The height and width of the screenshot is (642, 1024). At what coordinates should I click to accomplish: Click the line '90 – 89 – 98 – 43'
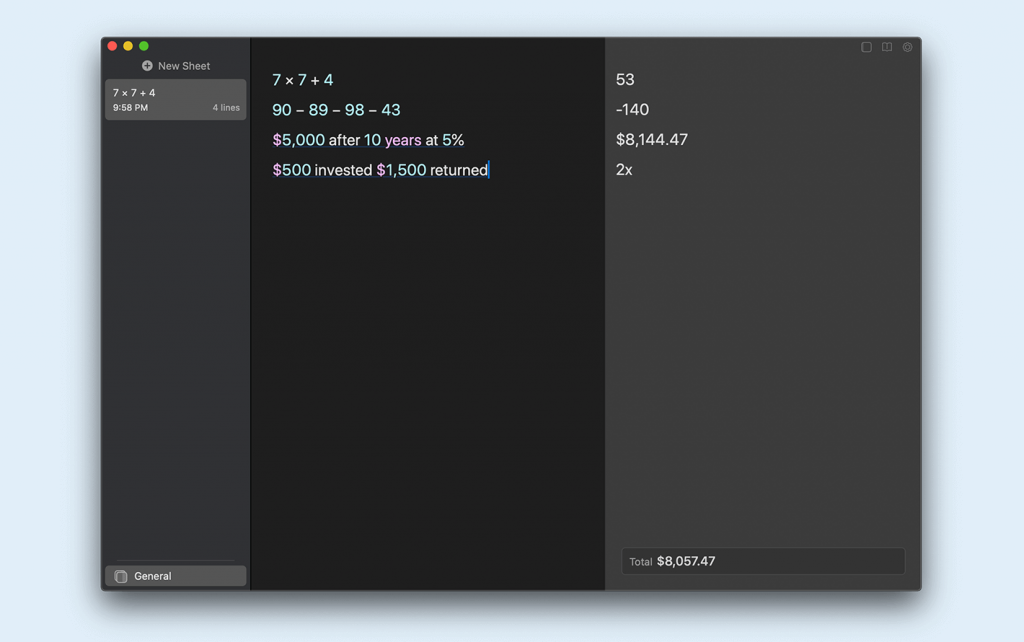click(336, 110)
